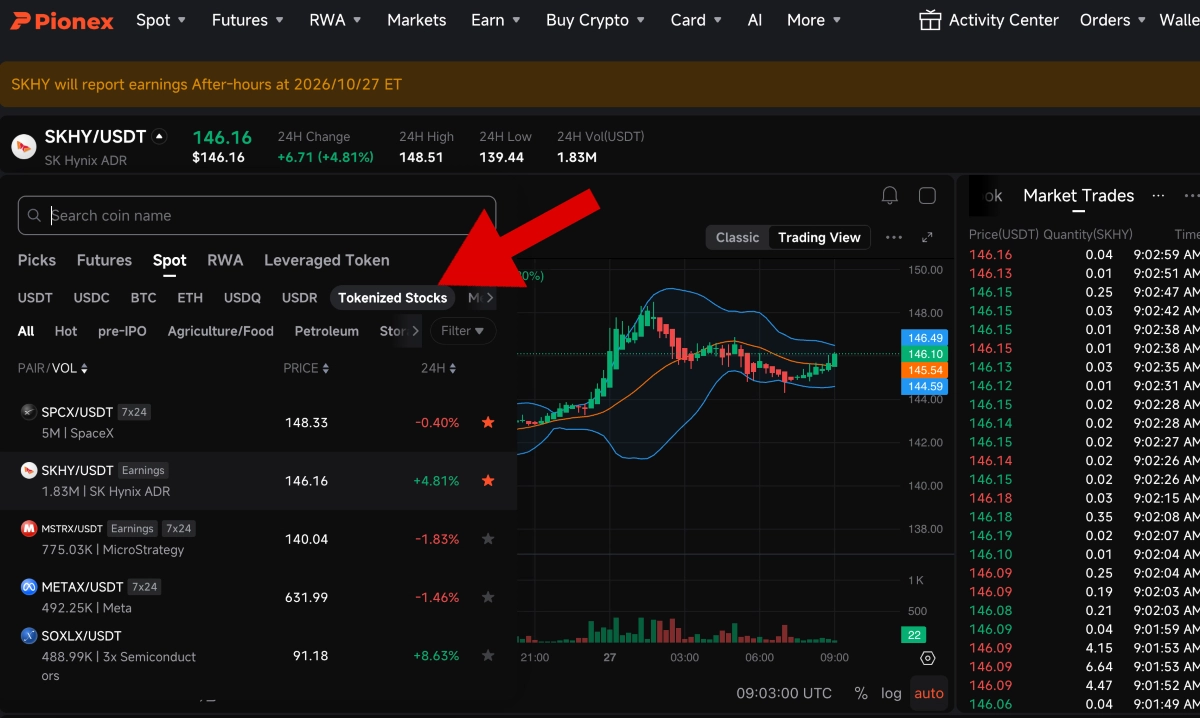Click the search magnifier icon

point(35,215)
